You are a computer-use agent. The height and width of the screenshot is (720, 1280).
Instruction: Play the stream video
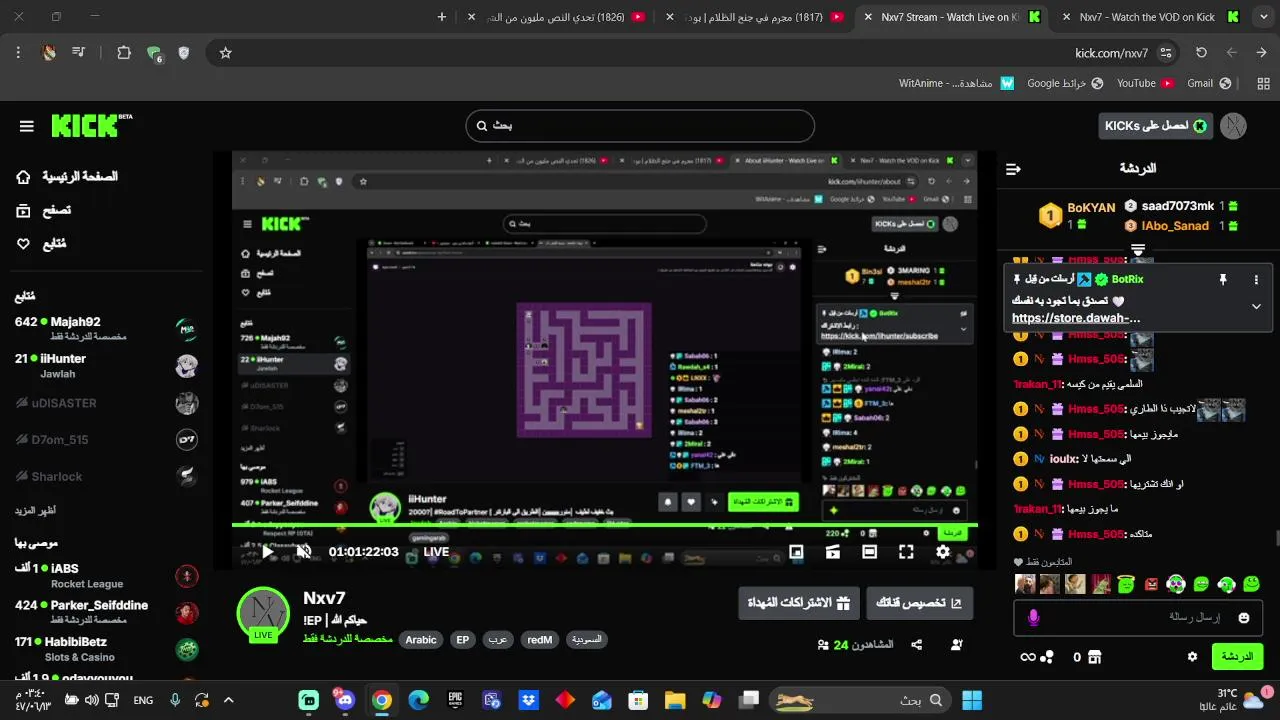267,552
